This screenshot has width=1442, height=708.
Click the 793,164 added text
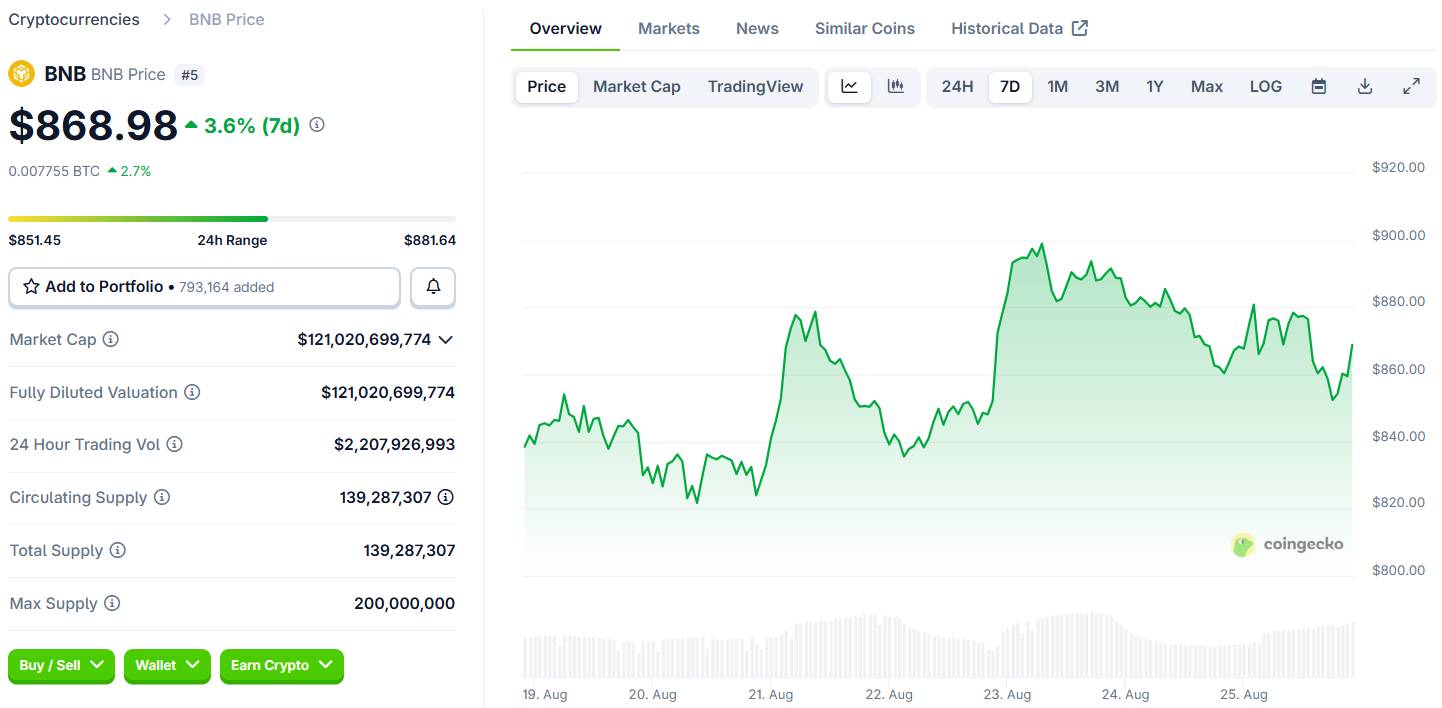click(227, 287)
